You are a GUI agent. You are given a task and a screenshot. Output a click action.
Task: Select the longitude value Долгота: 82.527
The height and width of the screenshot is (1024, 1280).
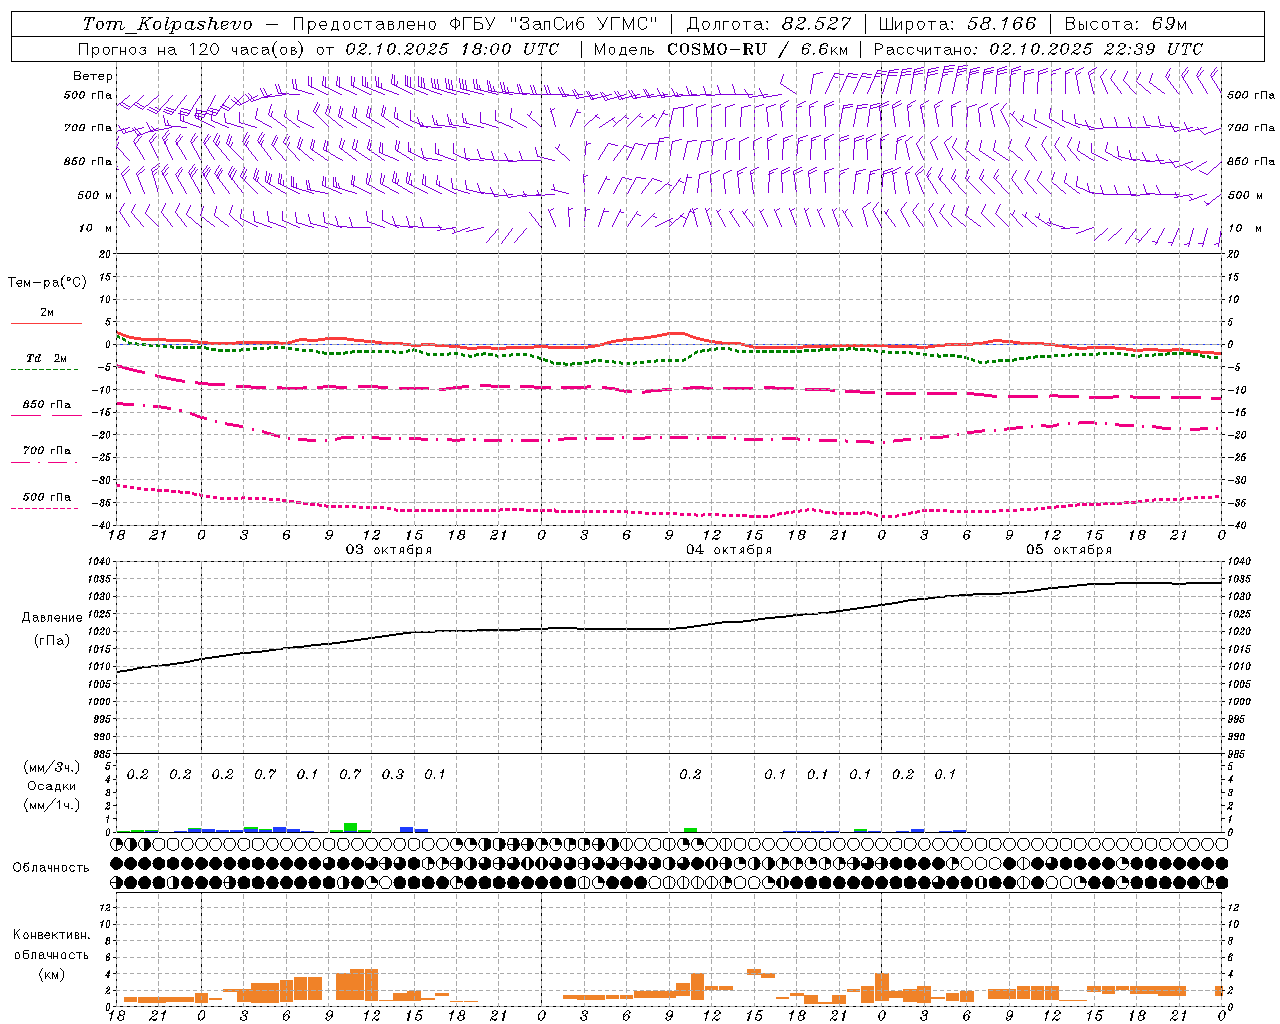(769, 23)
